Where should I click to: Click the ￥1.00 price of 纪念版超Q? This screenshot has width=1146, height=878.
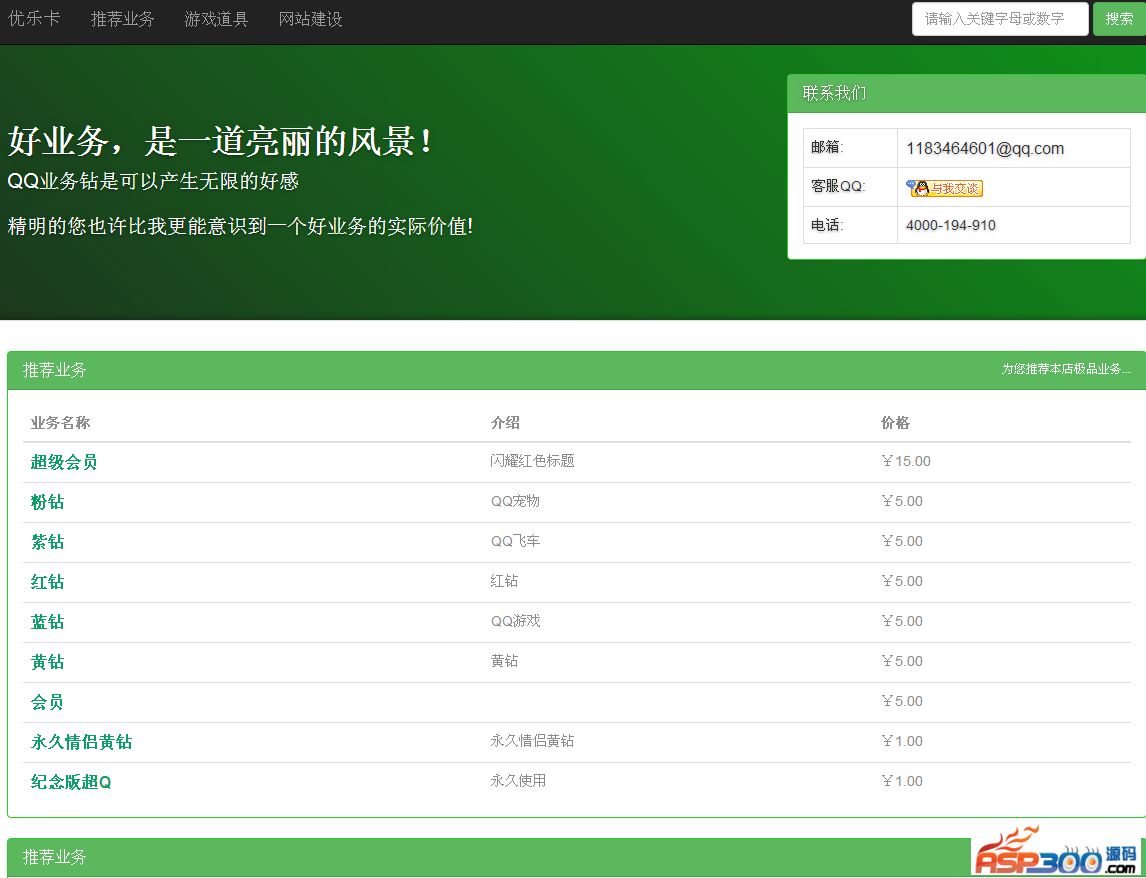click(x=902, y=782)
